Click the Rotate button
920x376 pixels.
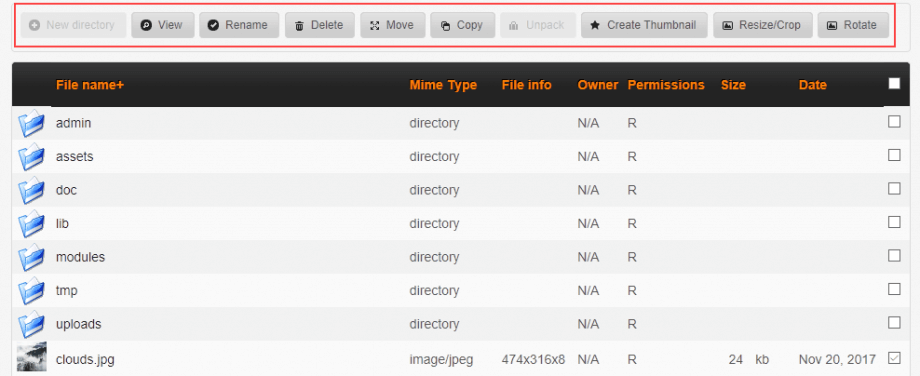coord(853,25)
